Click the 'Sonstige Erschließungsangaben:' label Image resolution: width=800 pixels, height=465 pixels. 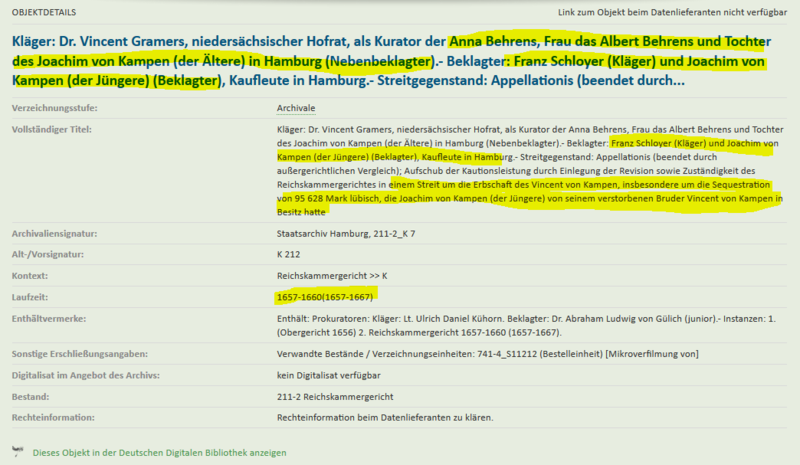point(79,354)
